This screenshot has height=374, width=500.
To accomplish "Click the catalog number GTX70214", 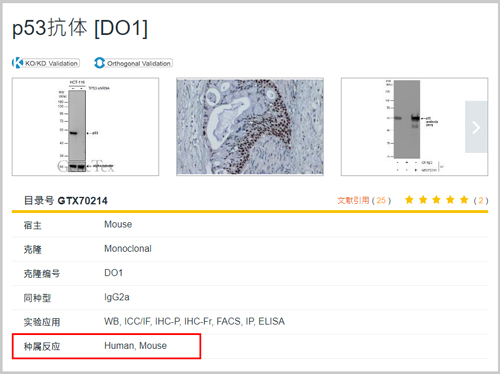I will pyautogui.click(x=83, y=201).
